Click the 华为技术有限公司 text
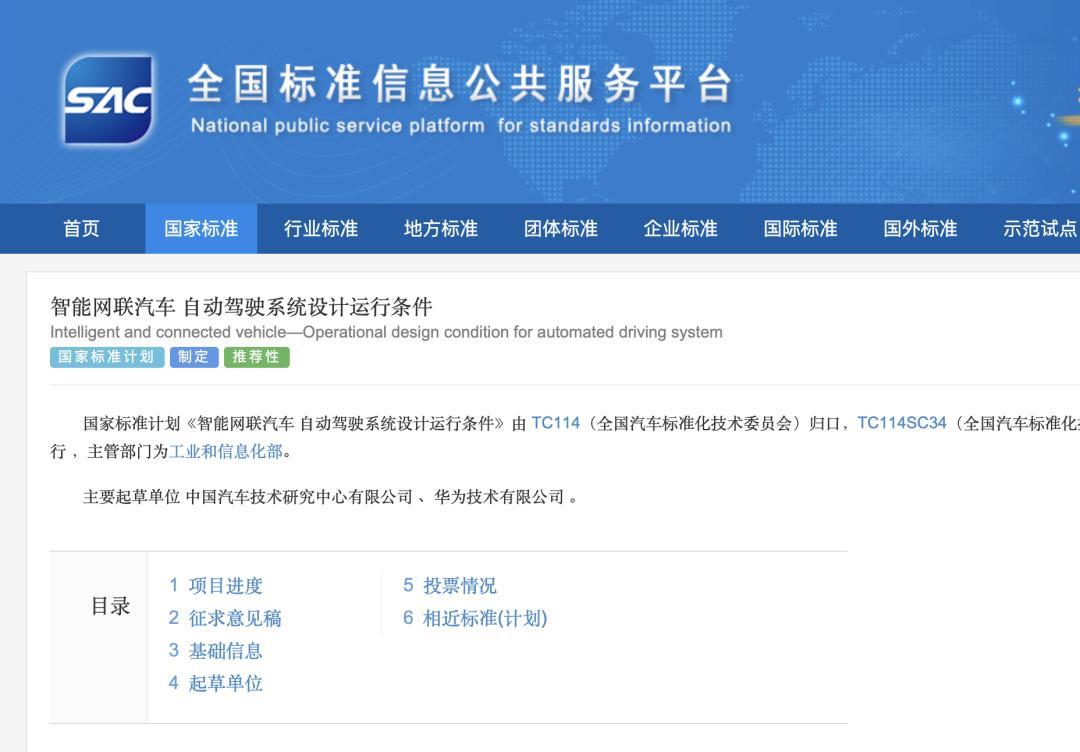The width and height of the screenshot is (1080, 752). pos(499,497)
